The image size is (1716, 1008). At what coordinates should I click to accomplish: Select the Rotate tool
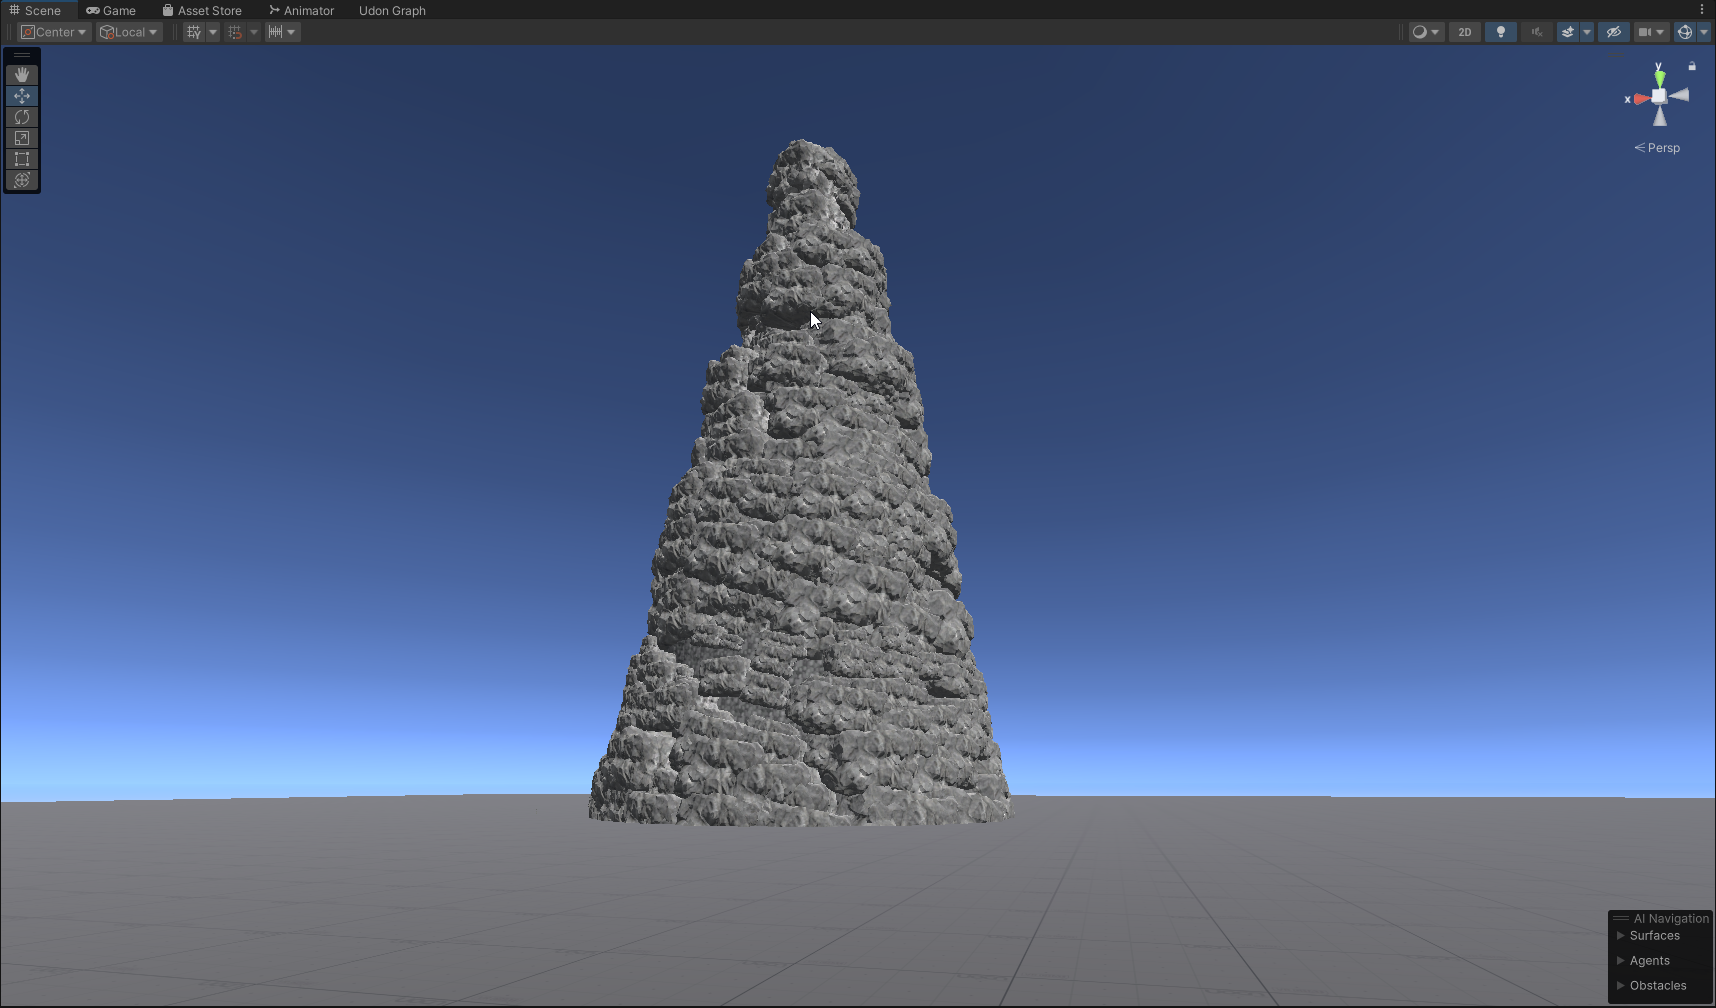22,117
